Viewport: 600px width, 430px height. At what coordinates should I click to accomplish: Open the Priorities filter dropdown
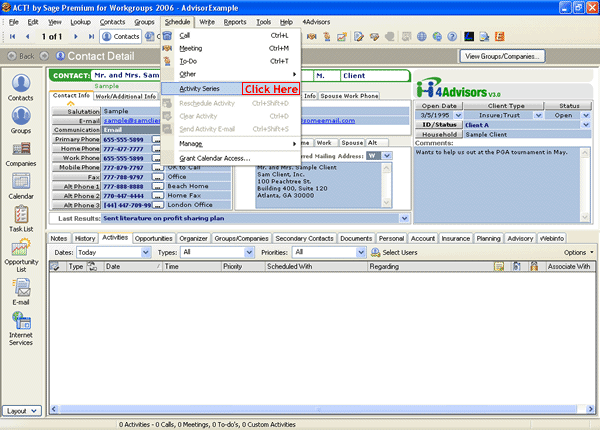(360, 252)
